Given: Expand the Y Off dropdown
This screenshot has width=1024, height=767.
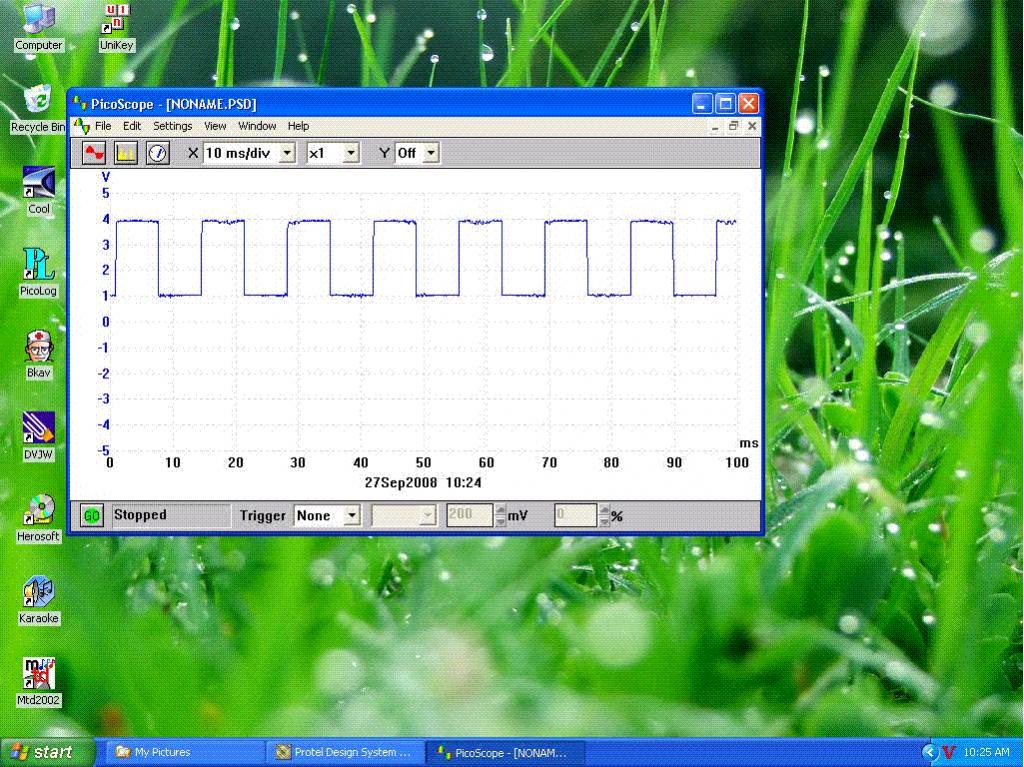Looking at the screenshot, I should pos(431,153).
